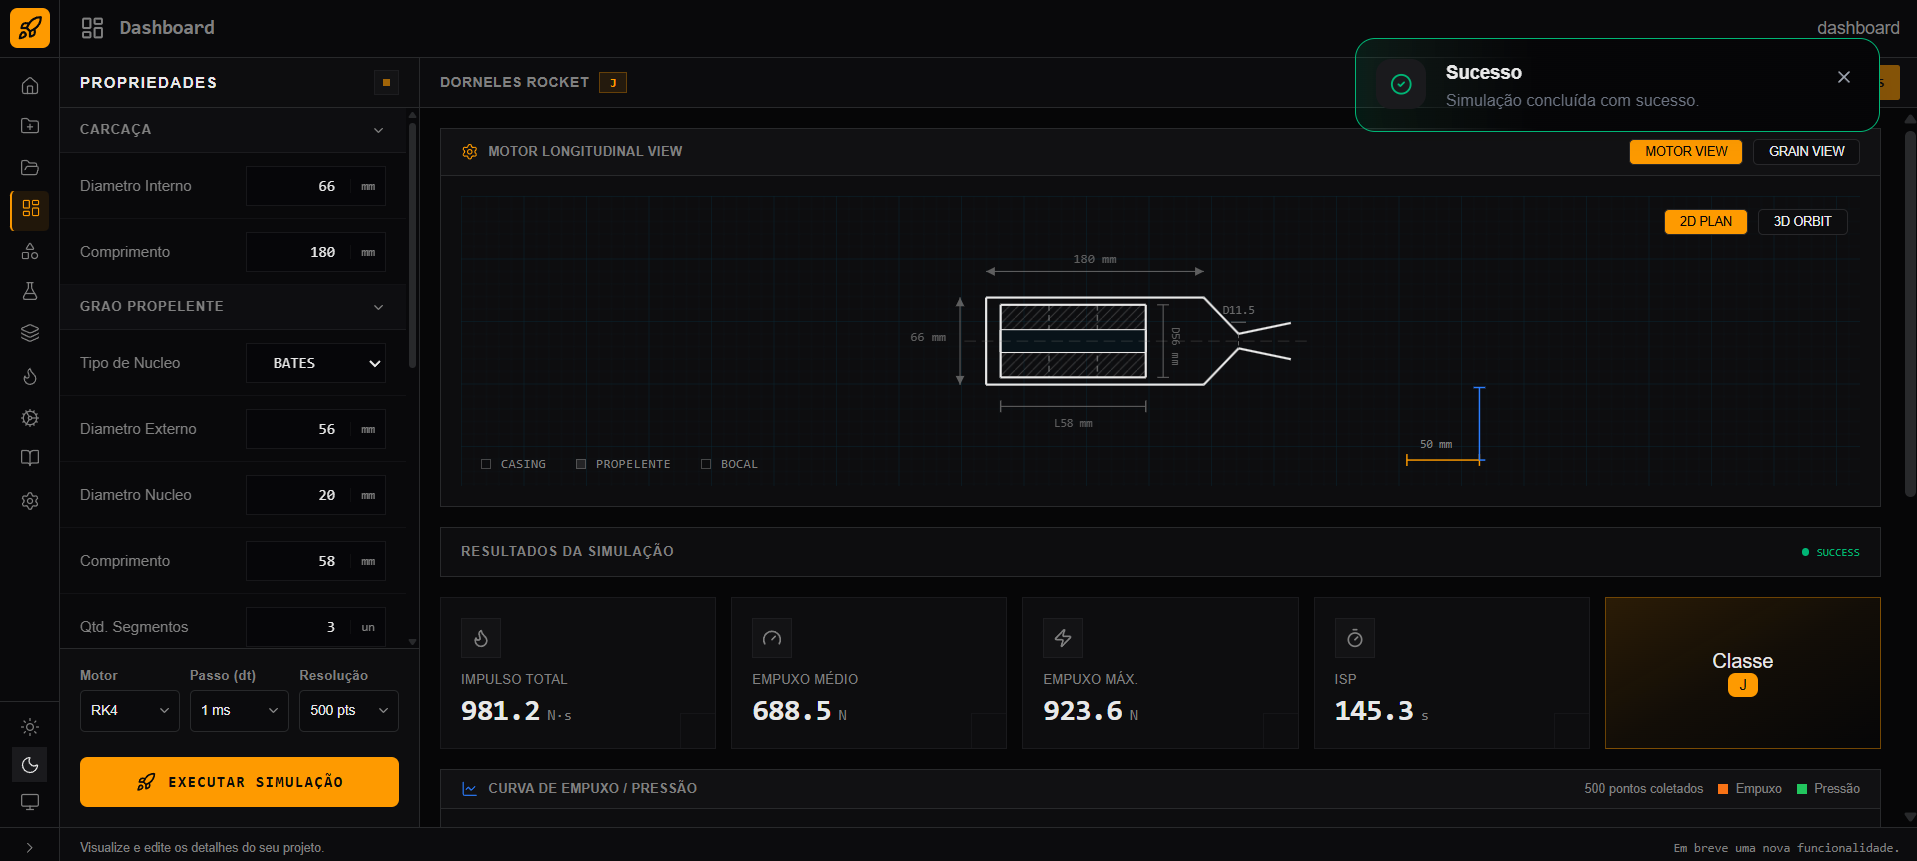This screenshot has width=1917, height=861.
Task: Open the settings cog sidebar icon
Action: 30,501
